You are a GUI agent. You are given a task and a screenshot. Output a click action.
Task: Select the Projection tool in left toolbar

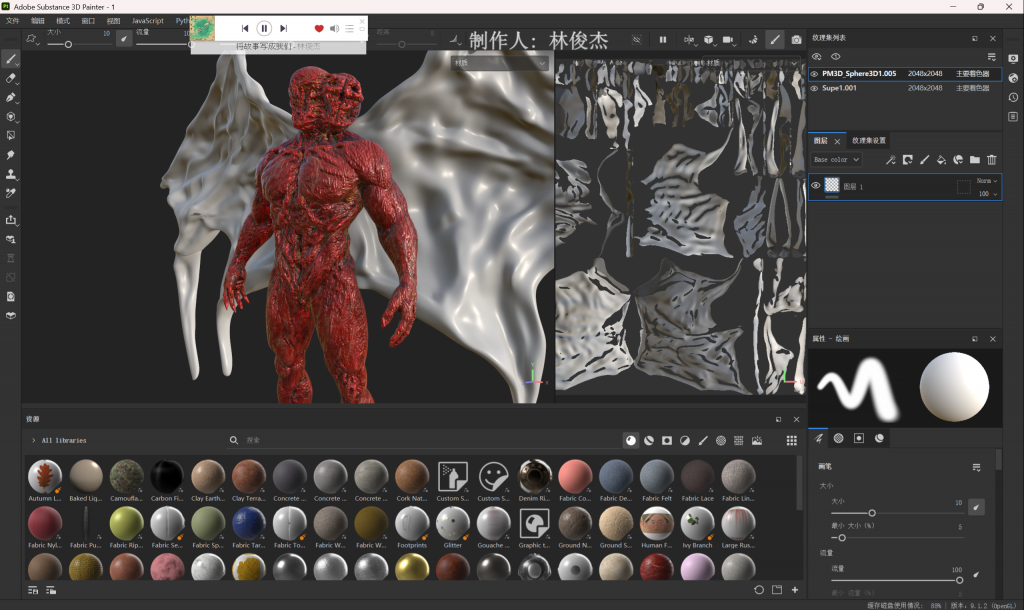pos(11,98)
